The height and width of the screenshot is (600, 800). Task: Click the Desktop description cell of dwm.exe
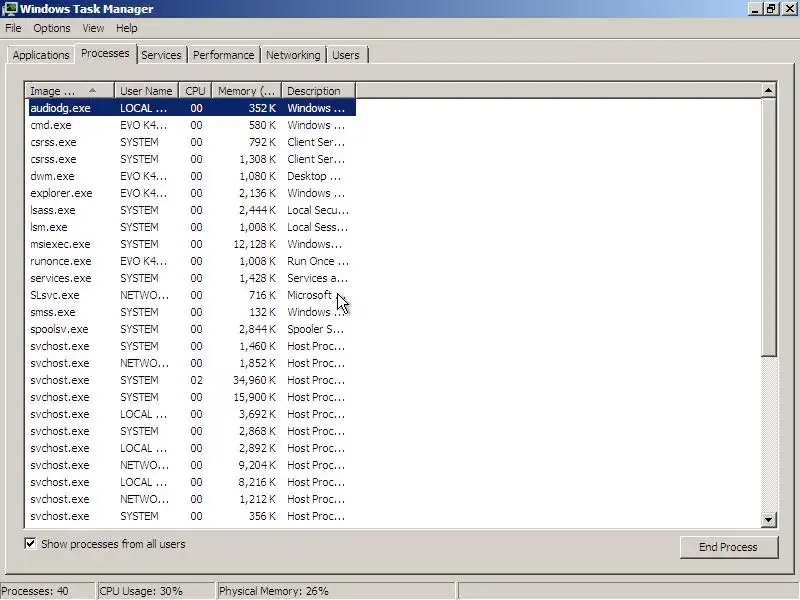[314, 176]
